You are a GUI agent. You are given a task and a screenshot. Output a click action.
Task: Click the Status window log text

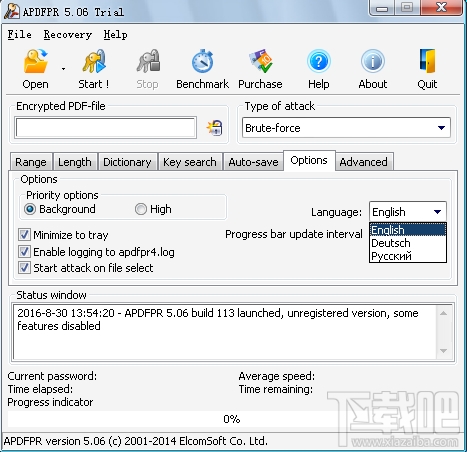coord(218,319)
